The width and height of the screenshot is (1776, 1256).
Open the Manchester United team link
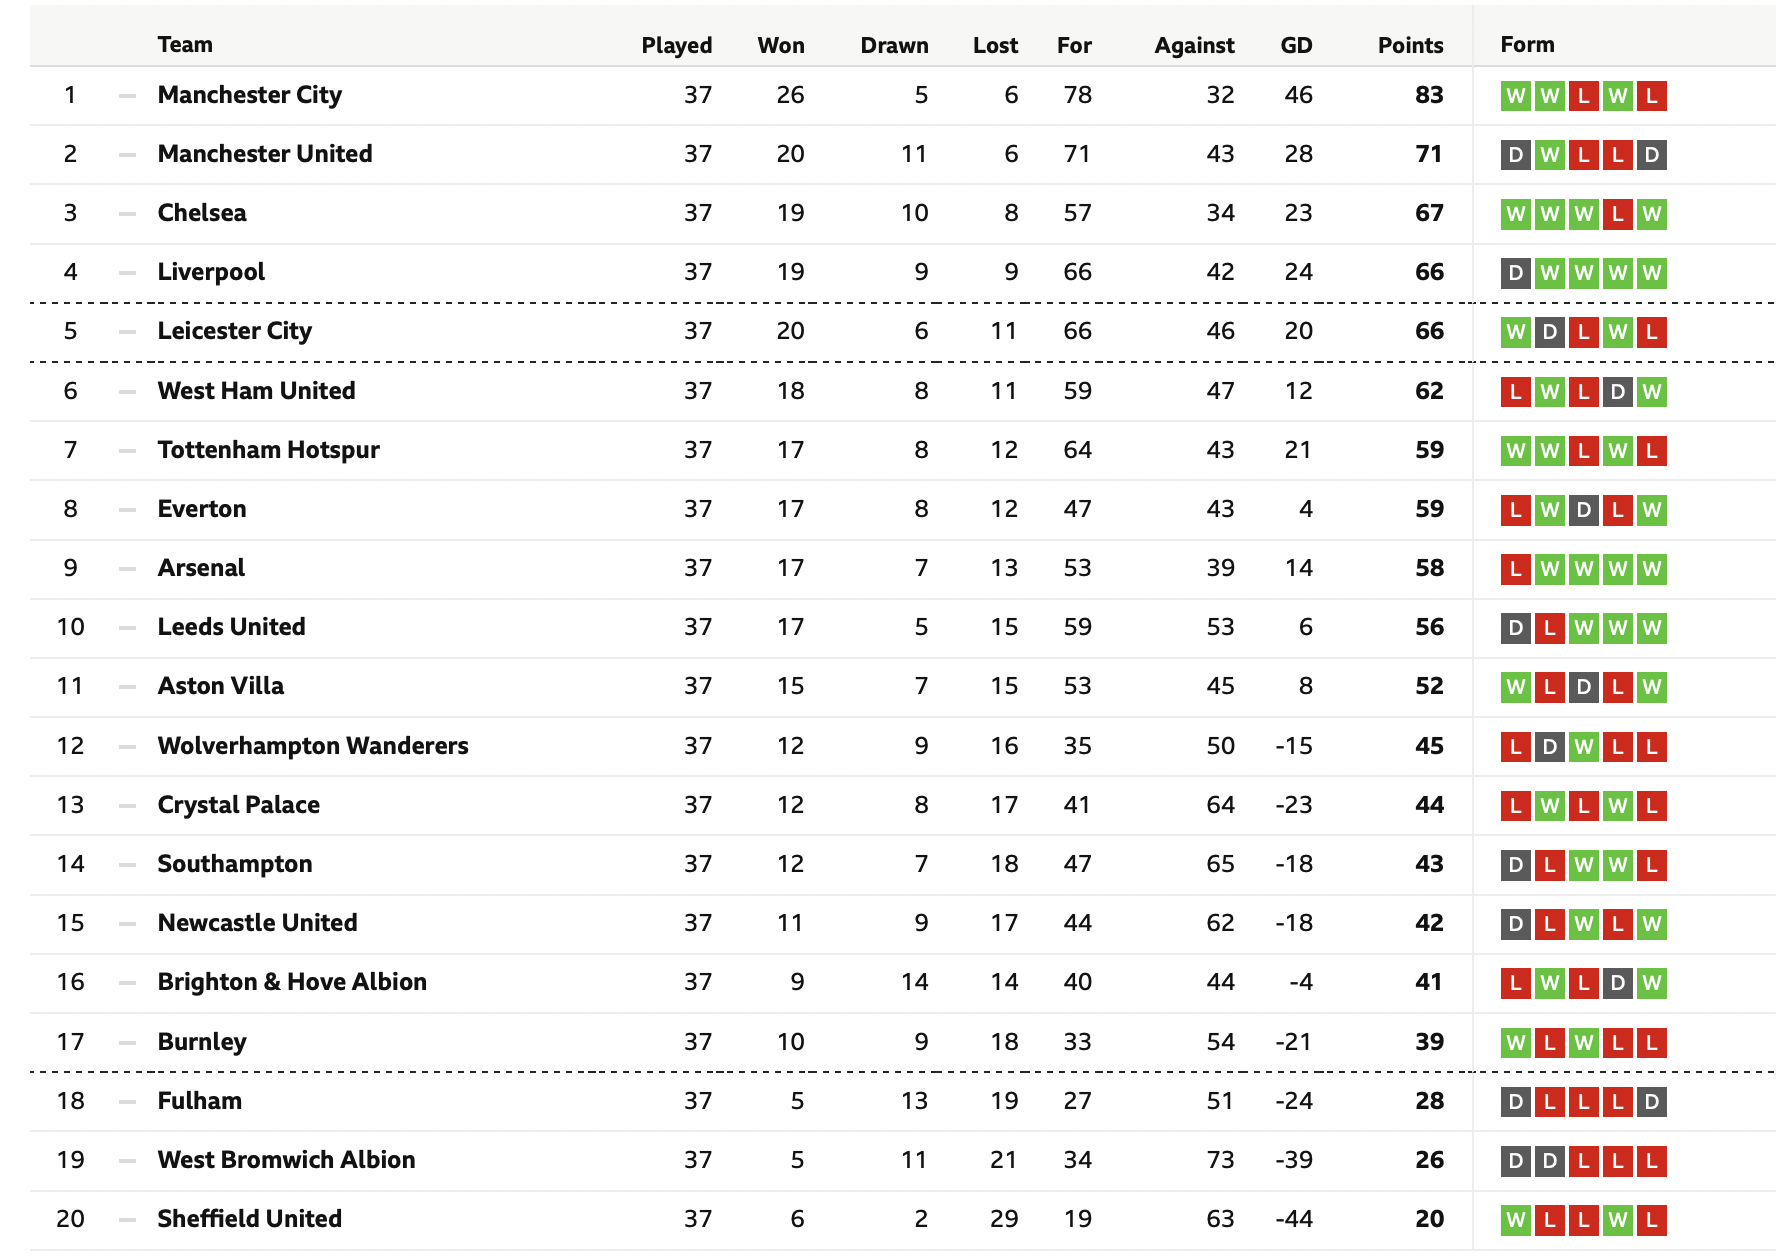point(265,154)
